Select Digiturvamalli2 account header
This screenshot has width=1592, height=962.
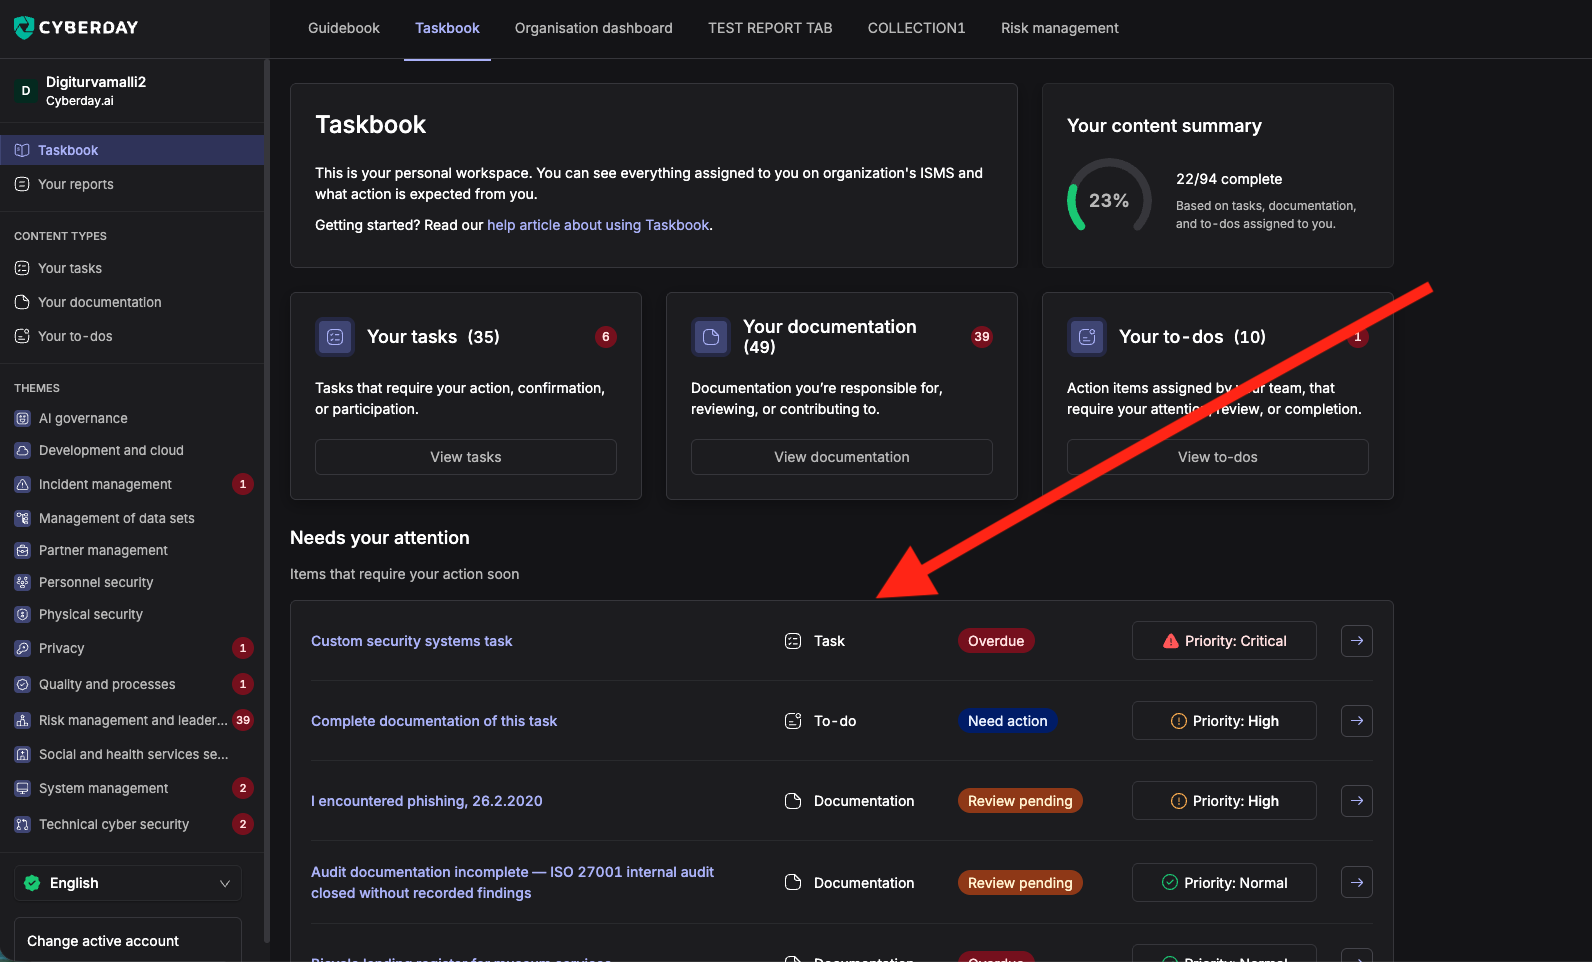click(132, 91)
